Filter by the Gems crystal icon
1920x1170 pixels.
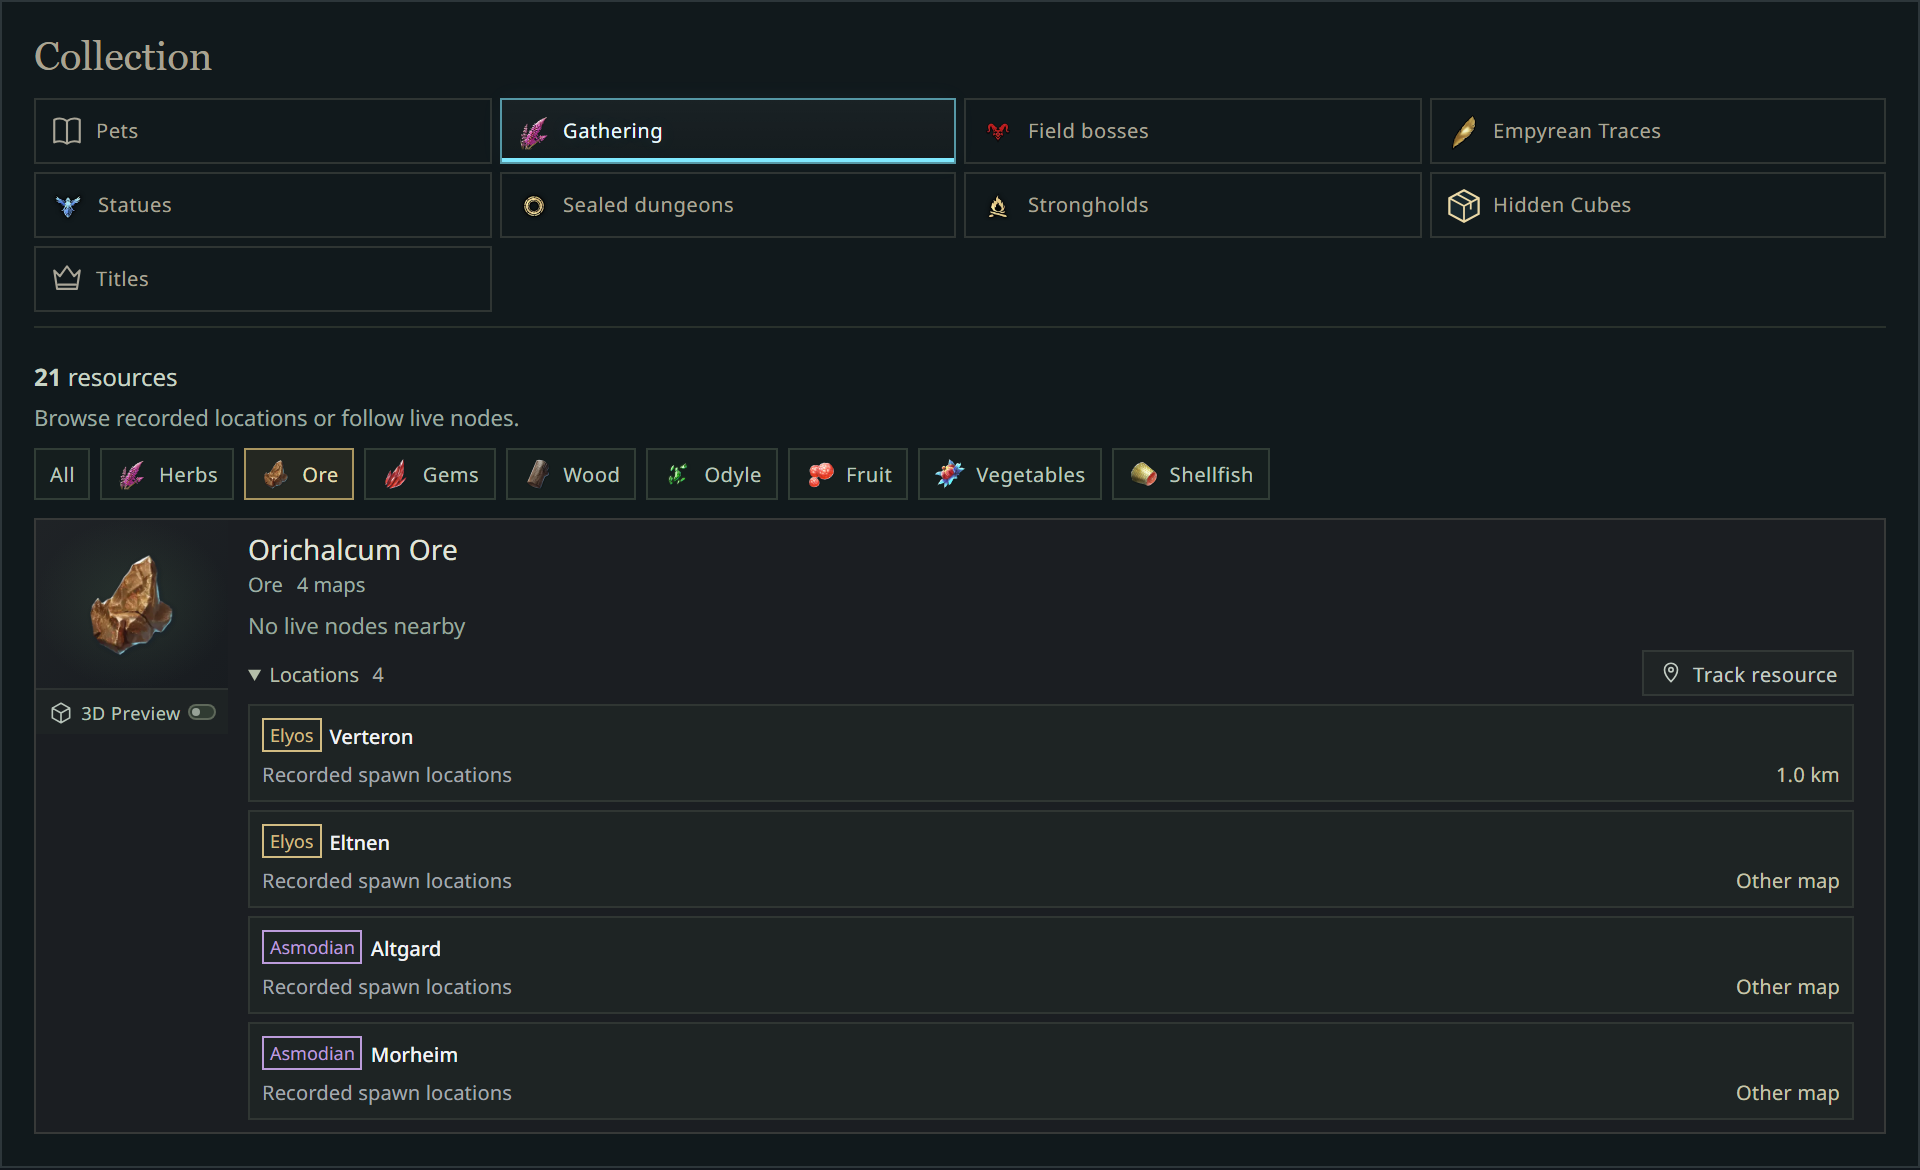[396, 474]
